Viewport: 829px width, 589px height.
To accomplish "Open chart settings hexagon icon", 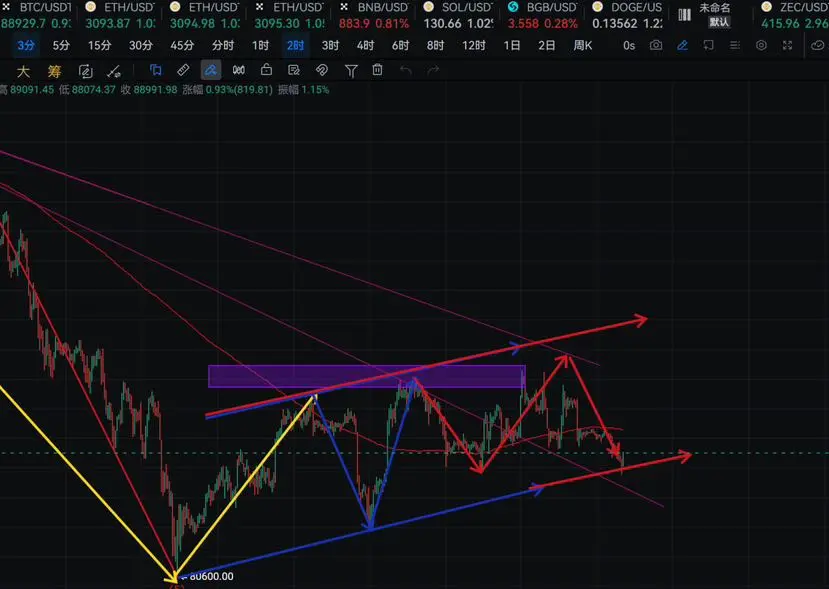I will pyautogui.click(x=761, y=45).
